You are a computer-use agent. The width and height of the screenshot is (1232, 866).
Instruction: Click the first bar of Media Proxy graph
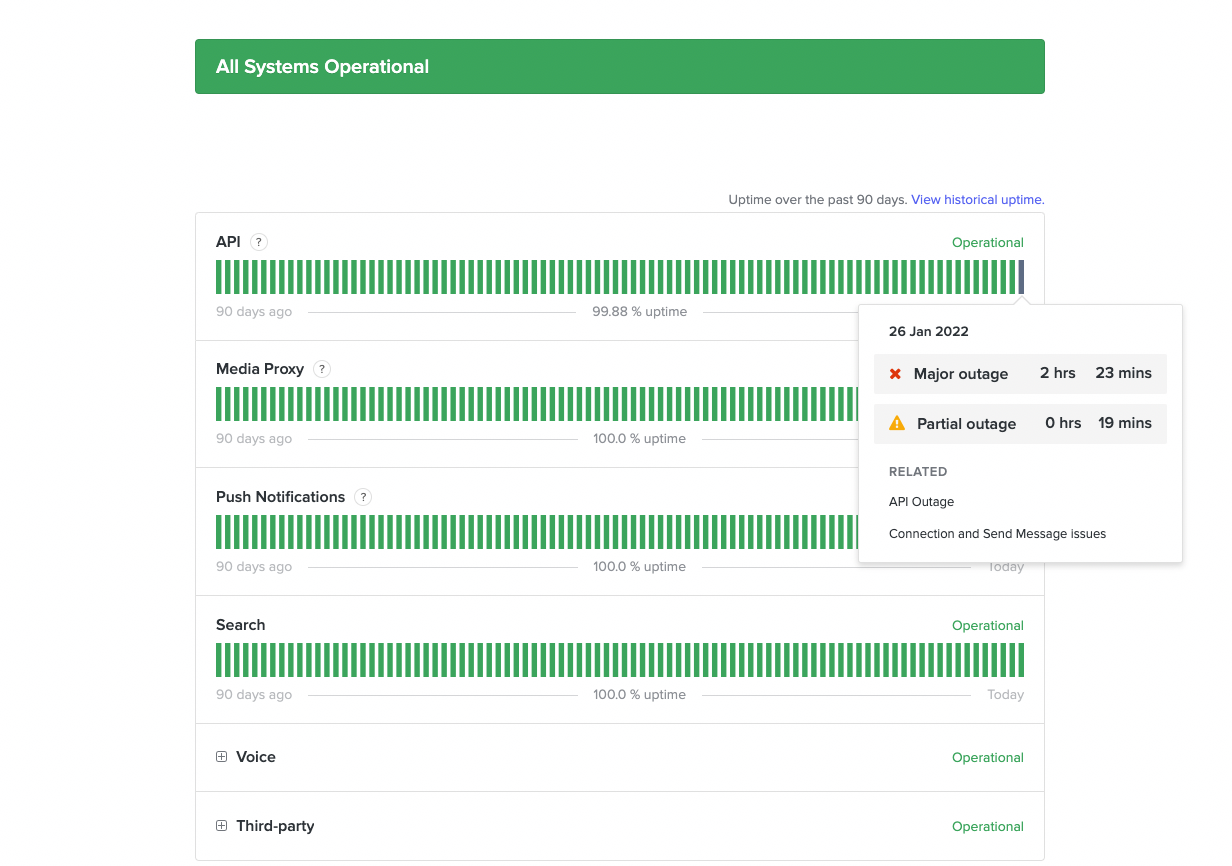pos(219,404)
